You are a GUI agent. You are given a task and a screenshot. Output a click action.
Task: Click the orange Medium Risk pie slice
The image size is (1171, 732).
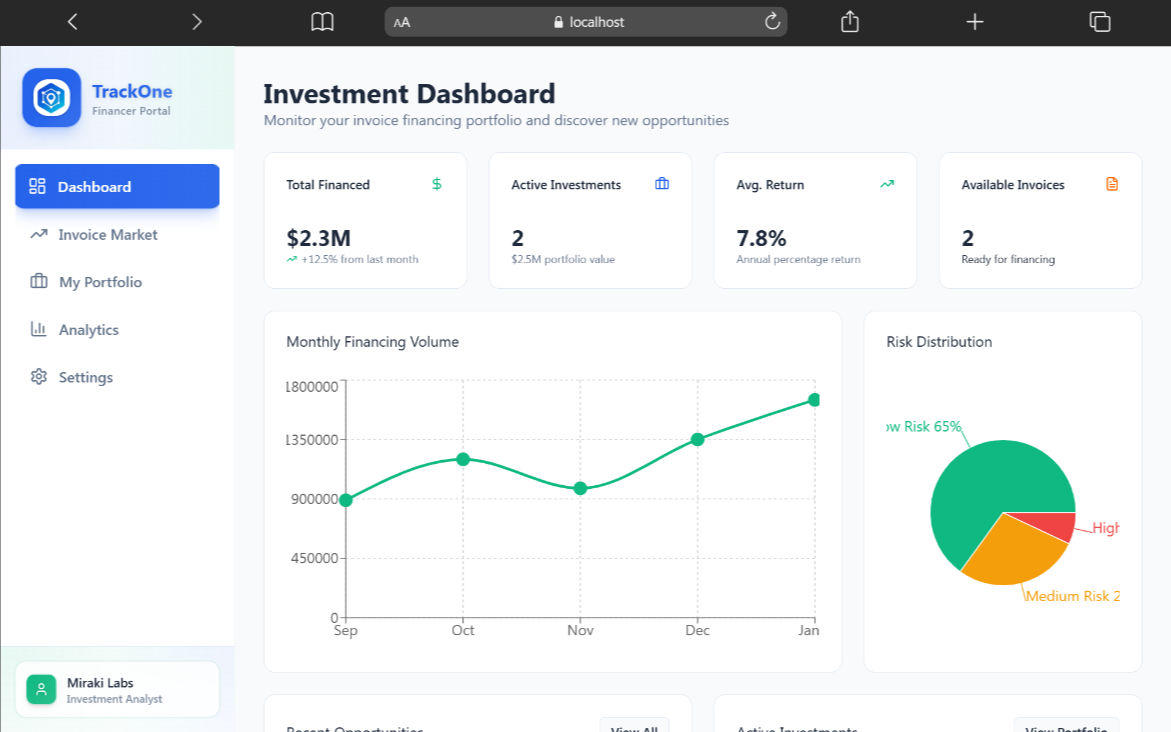[1010, 550]
